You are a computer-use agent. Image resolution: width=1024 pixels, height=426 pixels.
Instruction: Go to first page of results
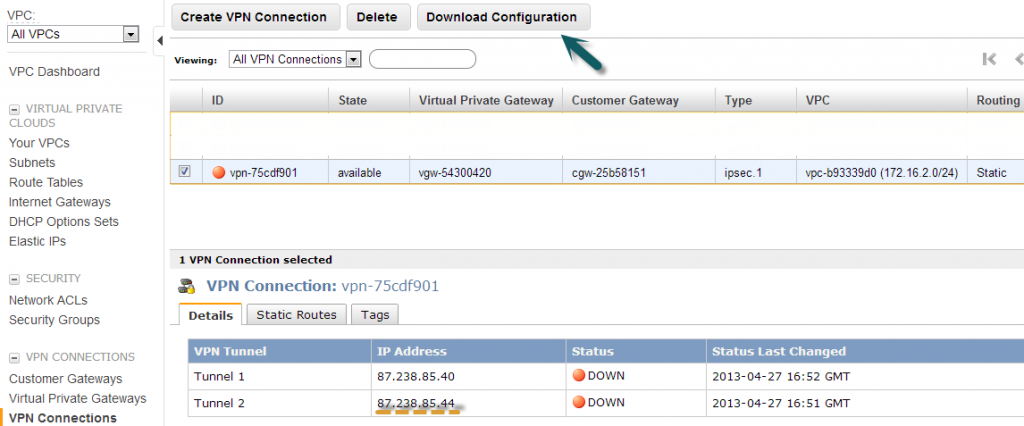[989, 60]
